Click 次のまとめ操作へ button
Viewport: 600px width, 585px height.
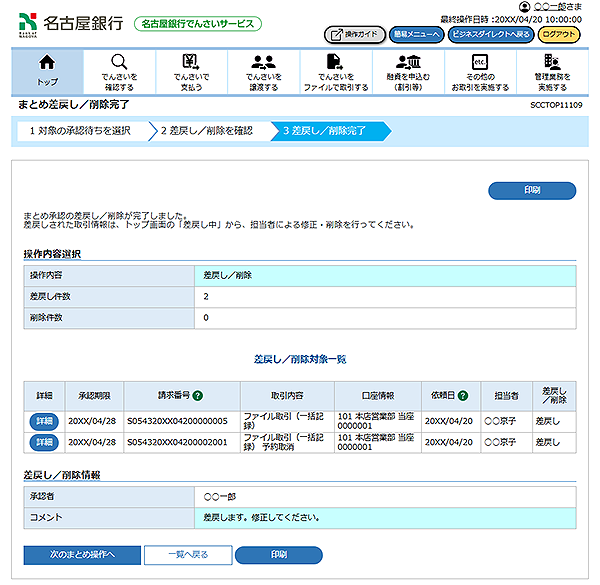coord(83,554)
